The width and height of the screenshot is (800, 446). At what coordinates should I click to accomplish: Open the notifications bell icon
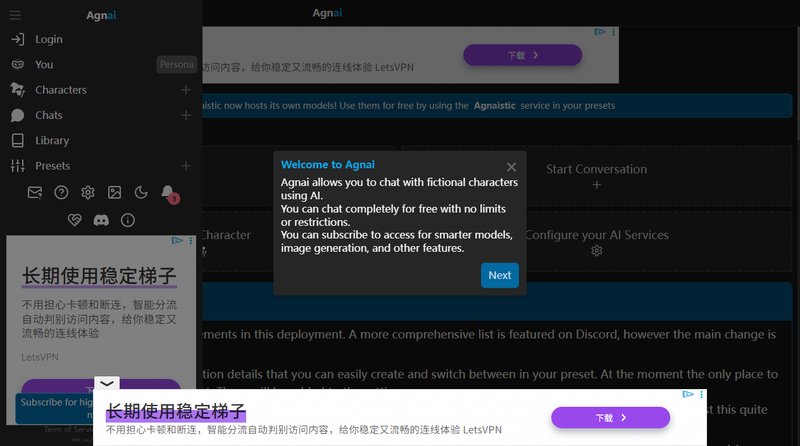coord(167,192)
